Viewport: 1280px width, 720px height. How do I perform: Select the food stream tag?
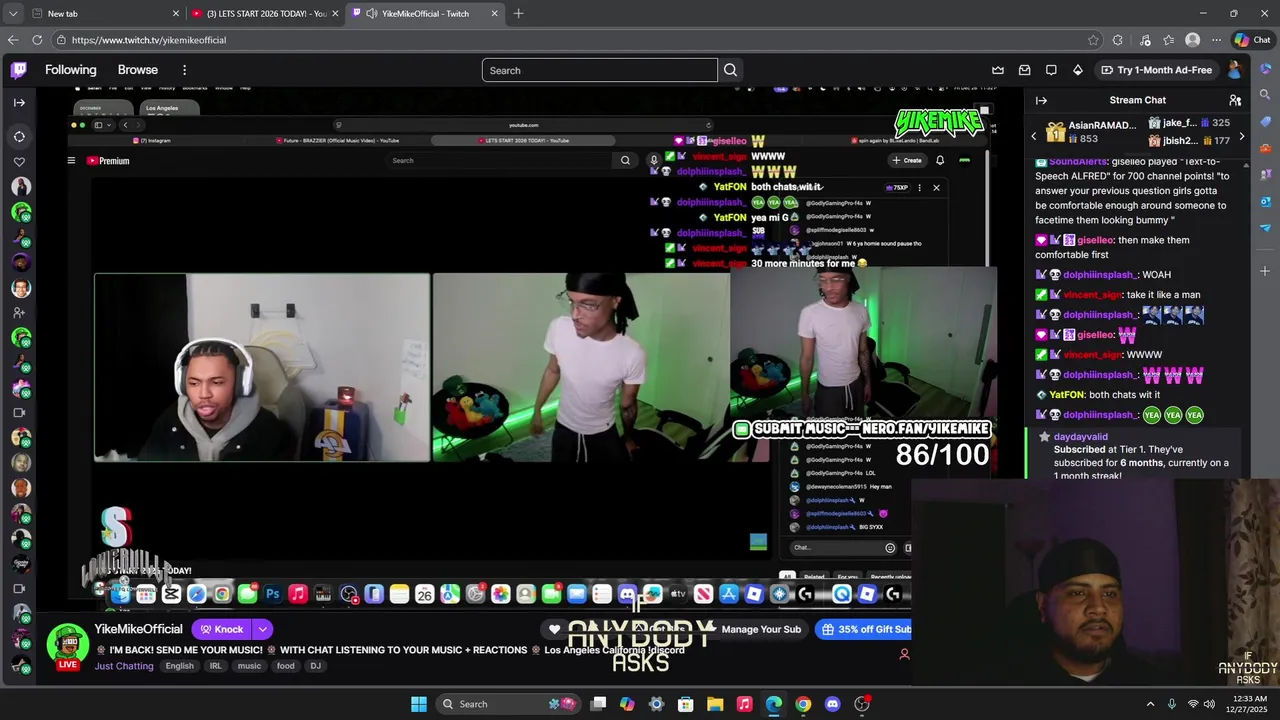coord(286,666)
